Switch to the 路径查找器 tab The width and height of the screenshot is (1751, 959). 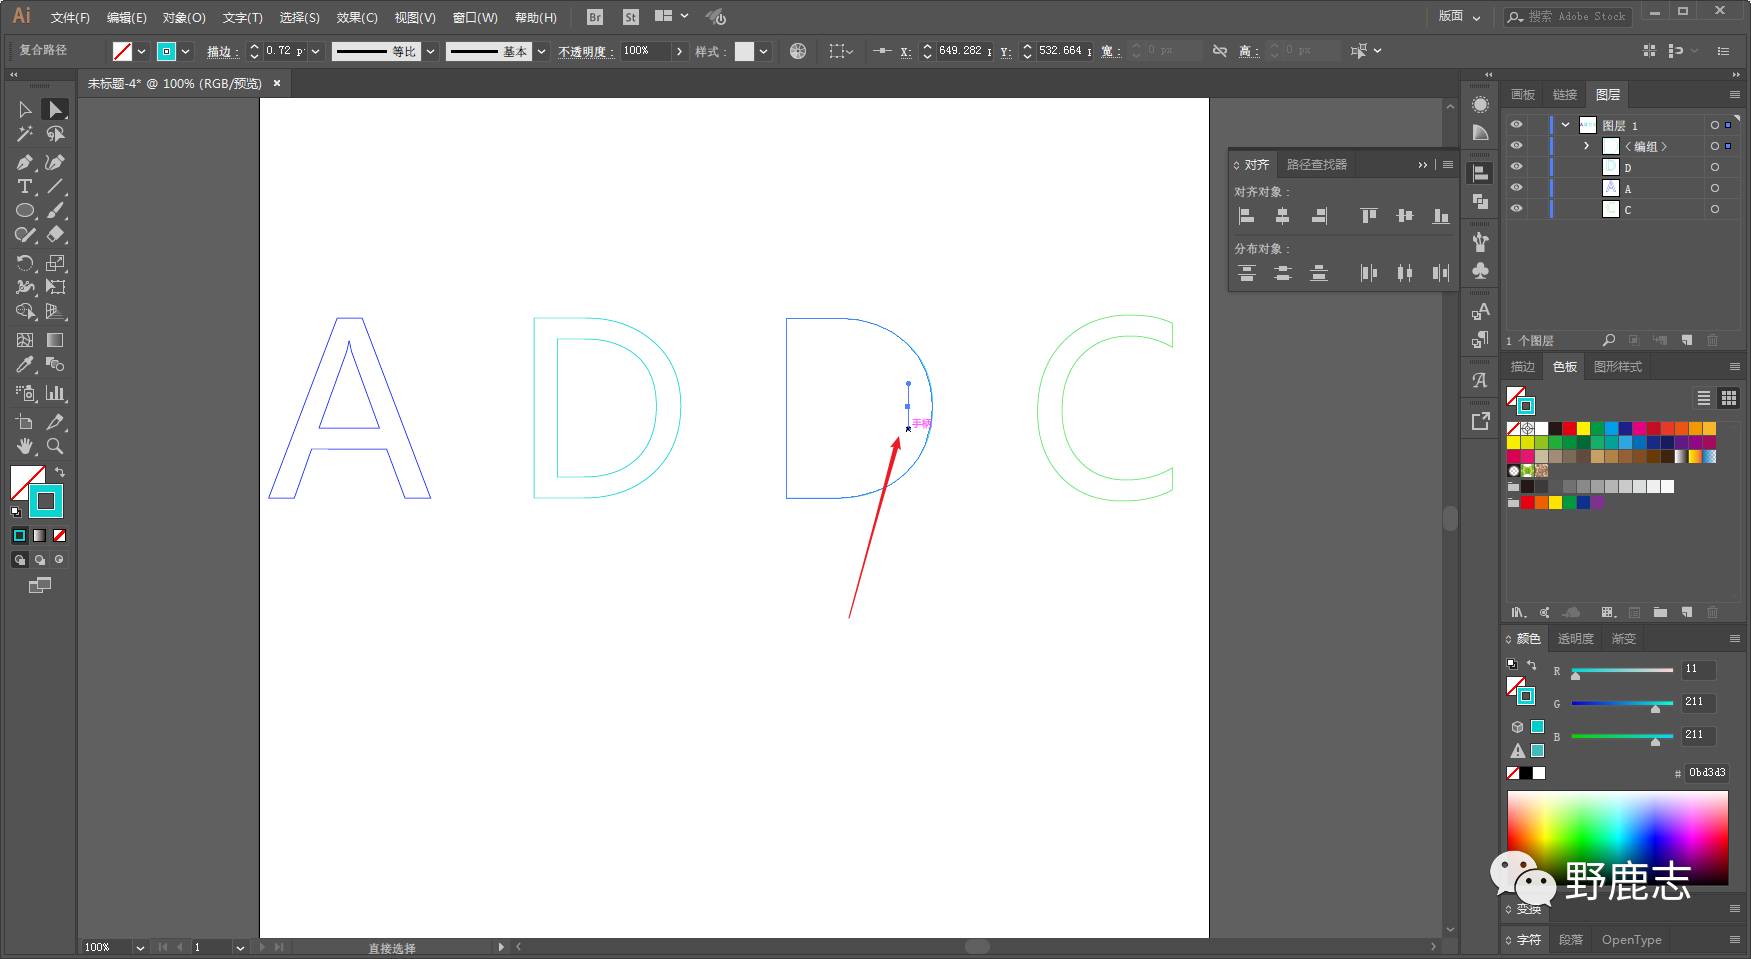coord(1316,164)
